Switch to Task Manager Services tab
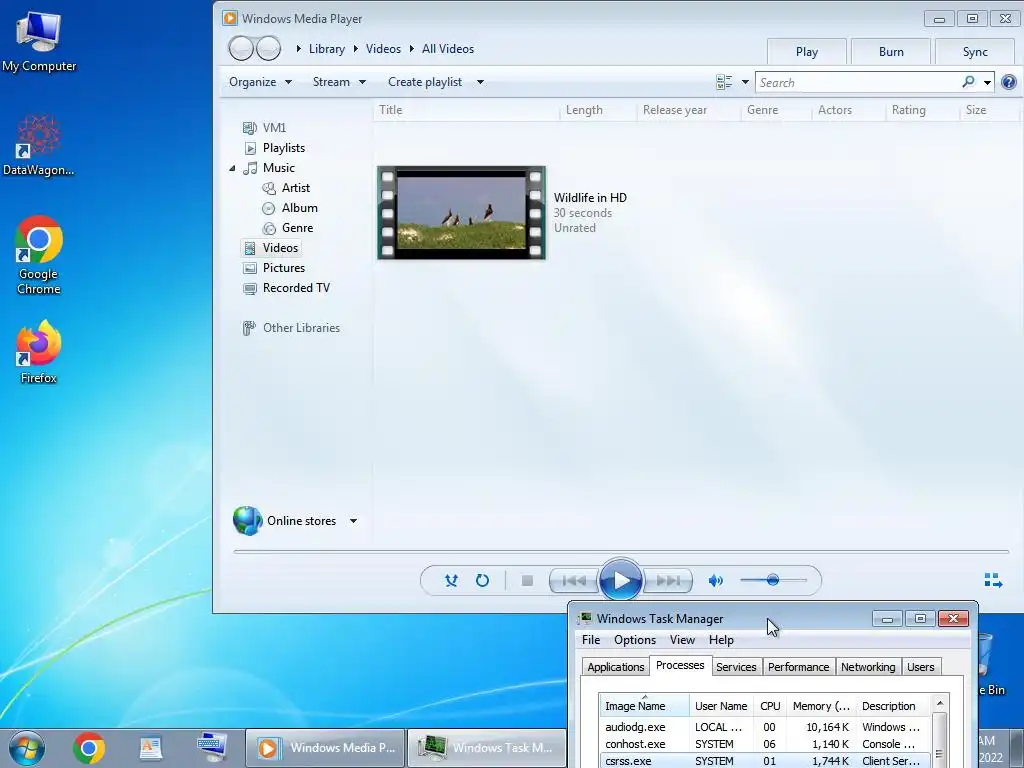The width and height of the screenshot is (1024, 768). click(x=736, y=667)
